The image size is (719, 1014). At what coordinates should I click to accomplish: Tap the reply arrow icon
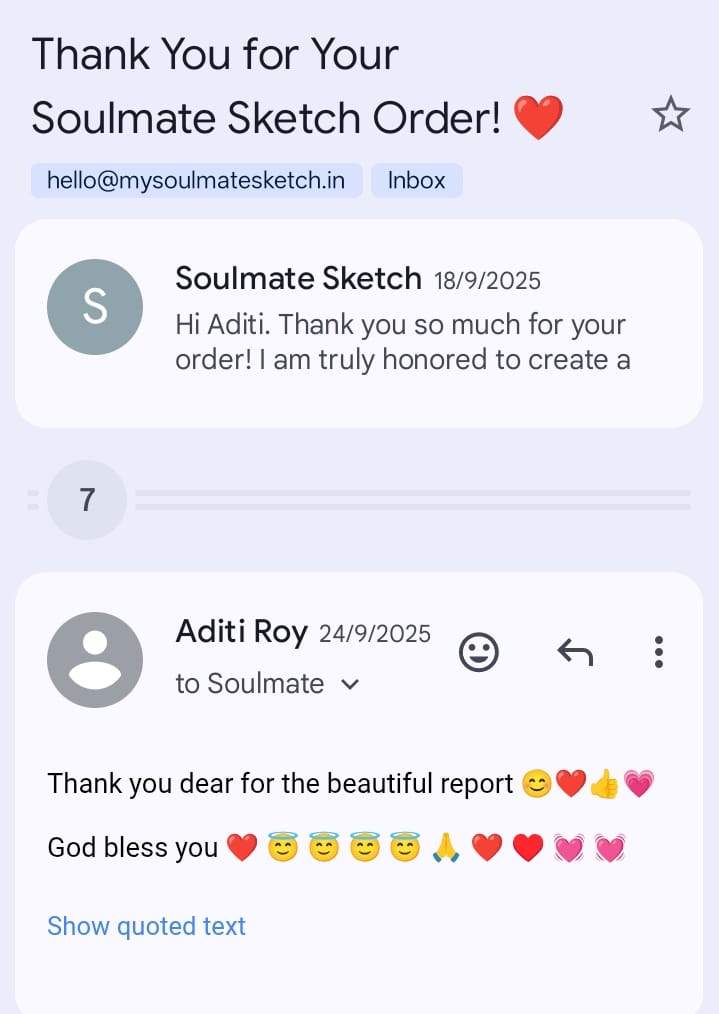pyautogui.click(x=575, y=653)
